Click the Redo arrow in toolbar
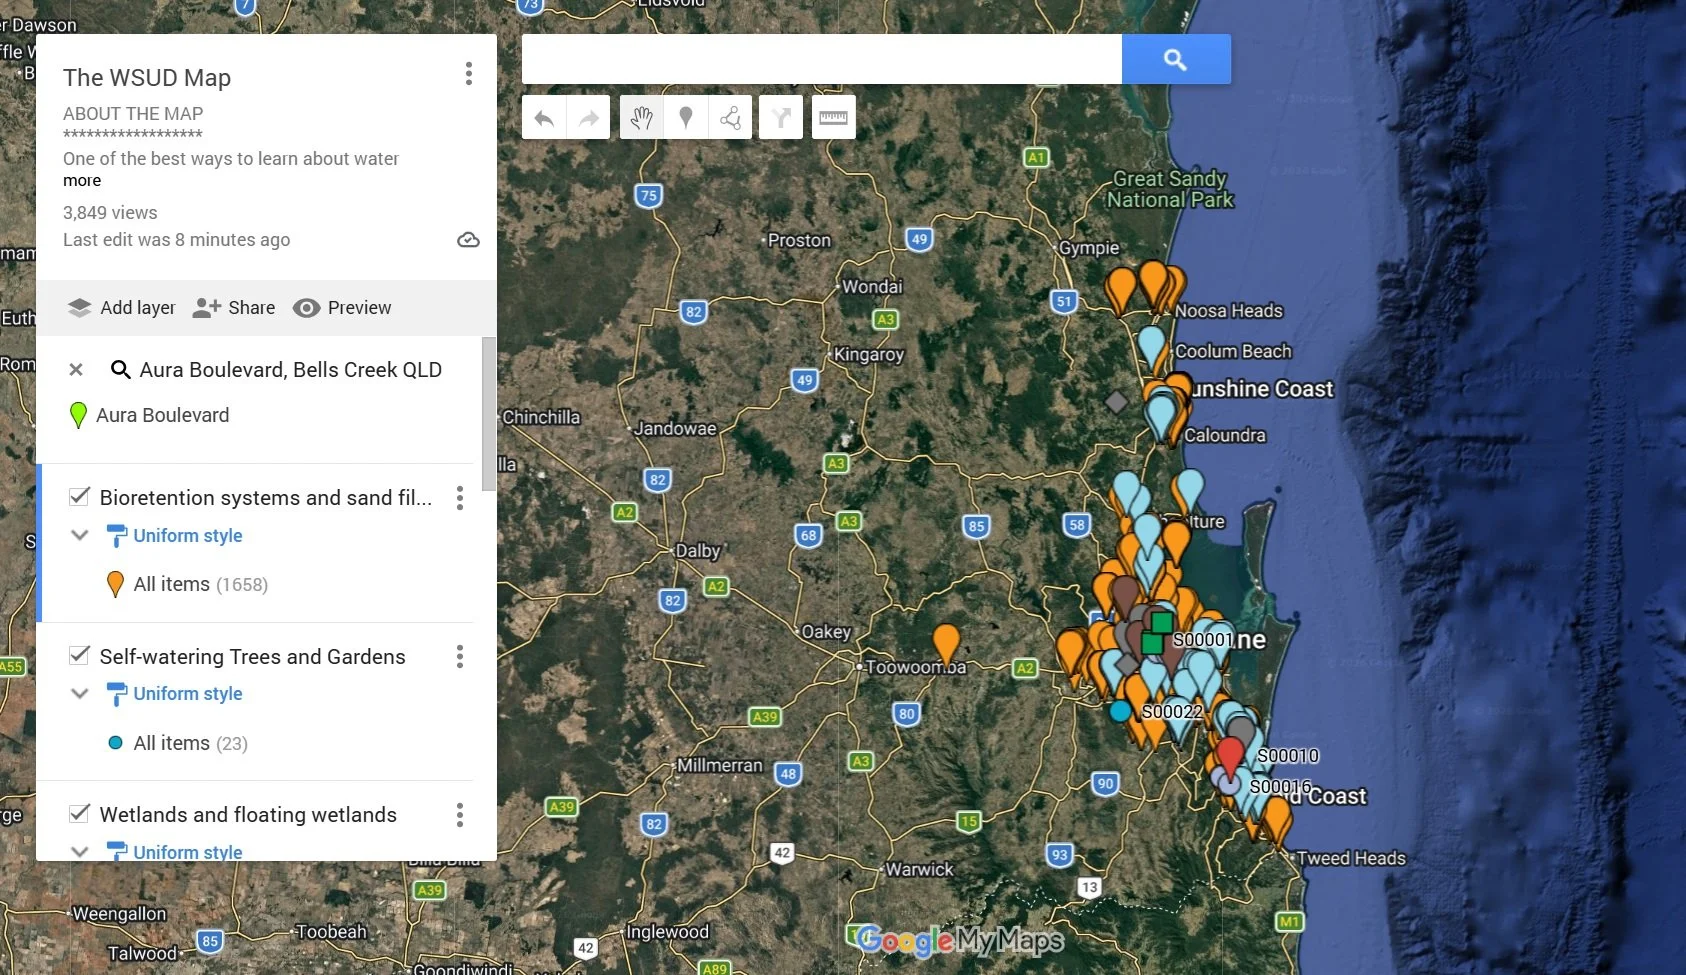The height and width of the screenshot is (975, 1686). [x=589, y=118]
